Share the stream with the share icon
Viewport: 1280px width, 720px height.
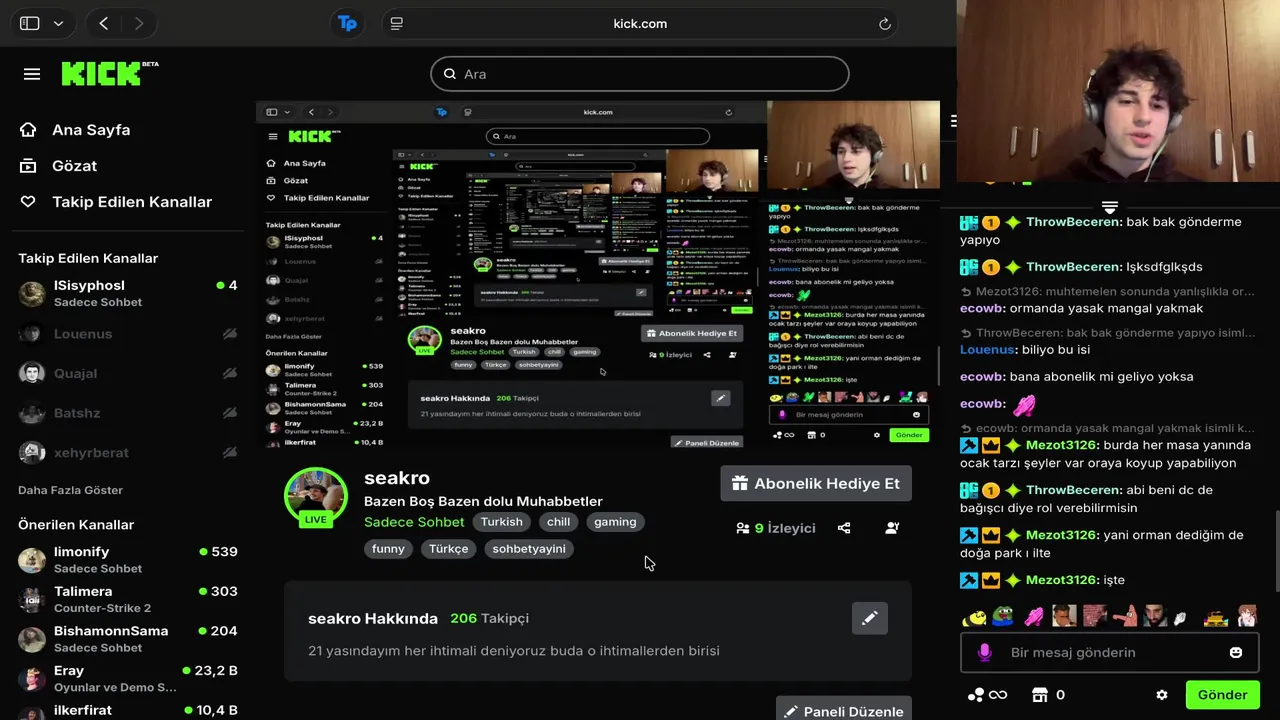point(844,528)
